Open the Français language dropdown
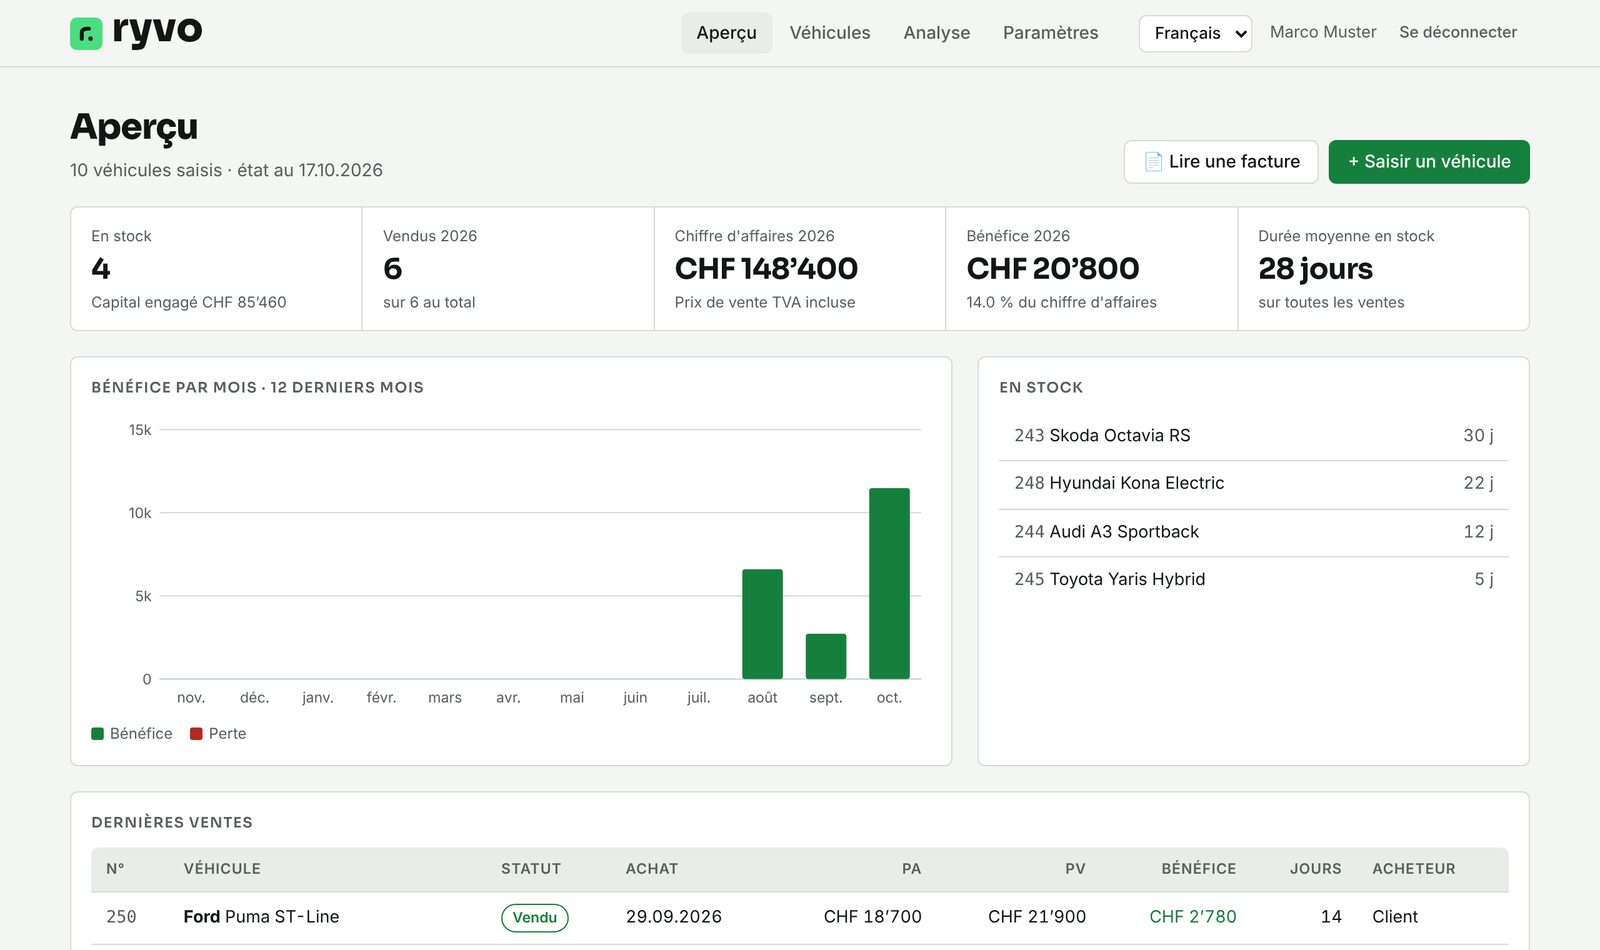 pyautogui.click(x=1195, y=33)
